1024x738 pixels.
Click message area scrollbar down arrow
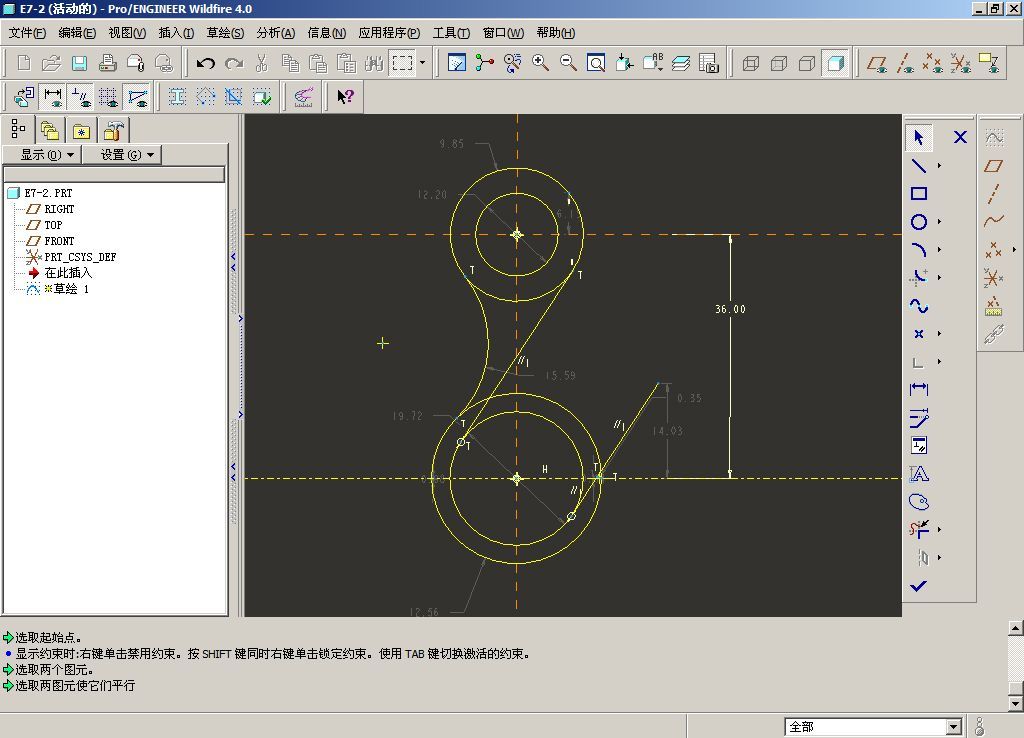tap(1016, 703)
